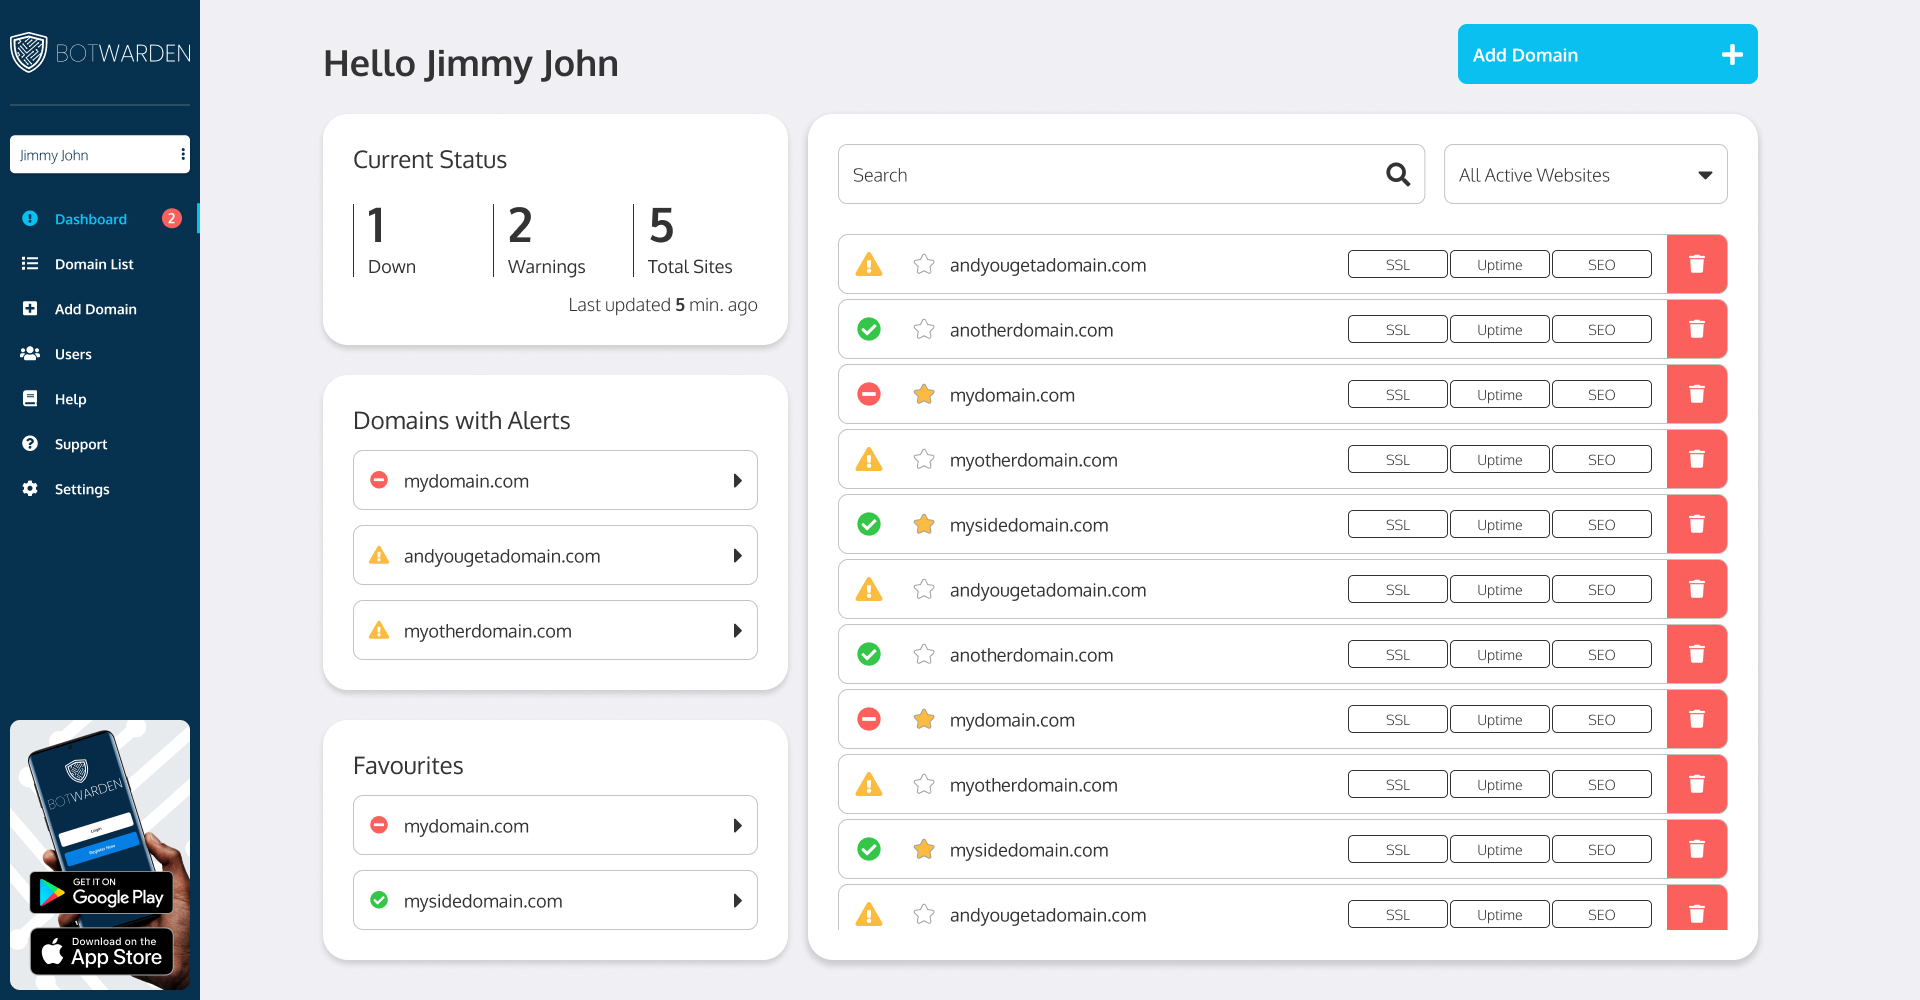Click the Download on the App Store badge
1920x1000 pixels.
click(x=102, y=951)
